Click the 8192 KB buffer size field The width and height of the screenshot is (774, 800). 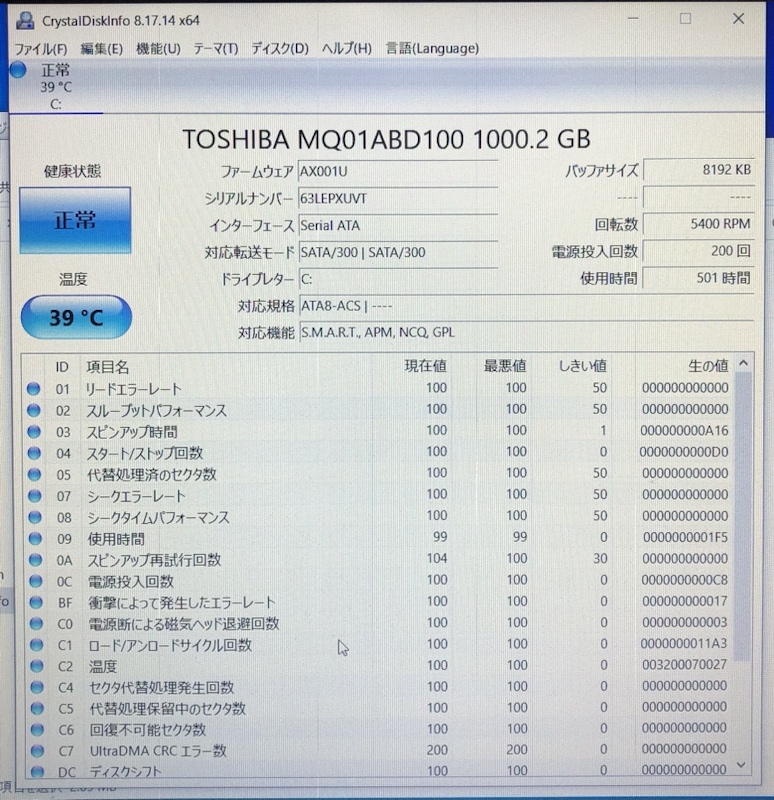tap(698, 170)
